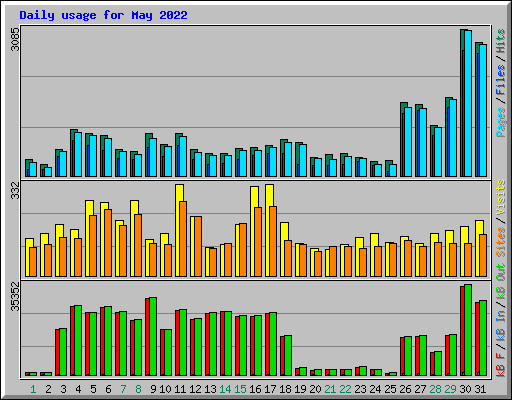Click the green day 14 weekend label
Screen dimensions: 512x400
(x=225, y=389)
